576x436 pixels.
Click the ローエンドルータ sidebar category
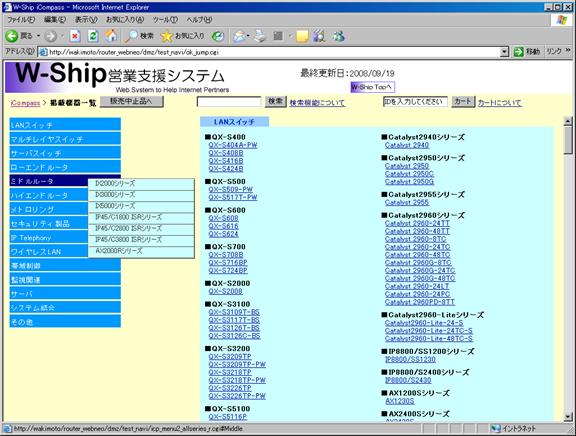click(x=65, y=167)
